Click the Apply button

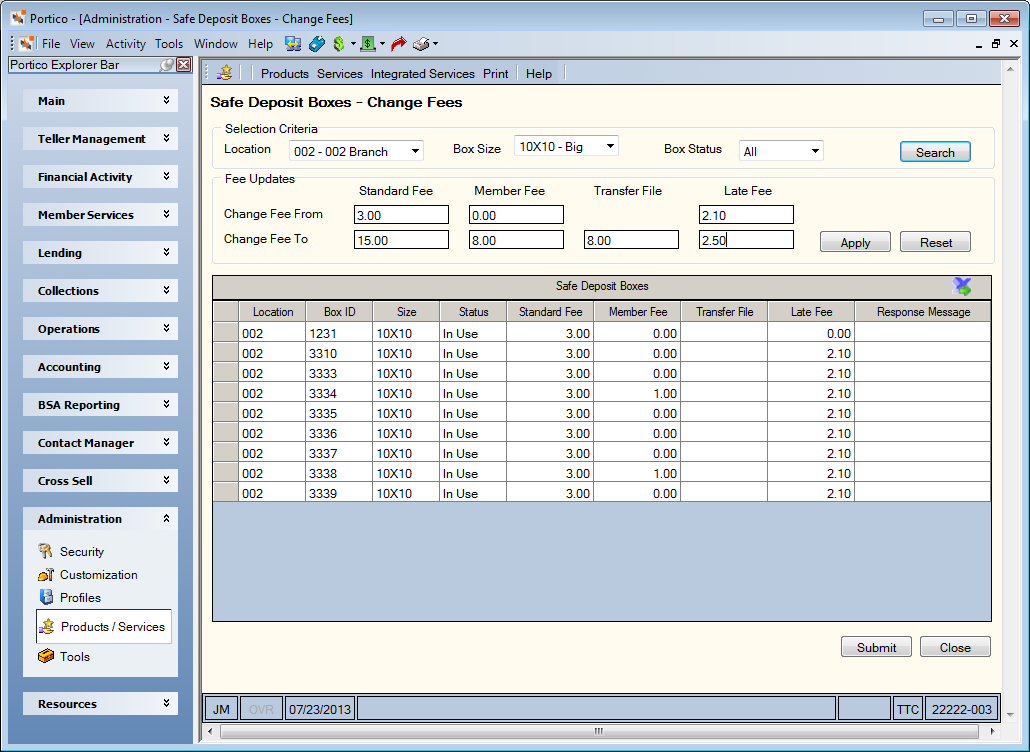pyautogui.click(x=855, y=242)
